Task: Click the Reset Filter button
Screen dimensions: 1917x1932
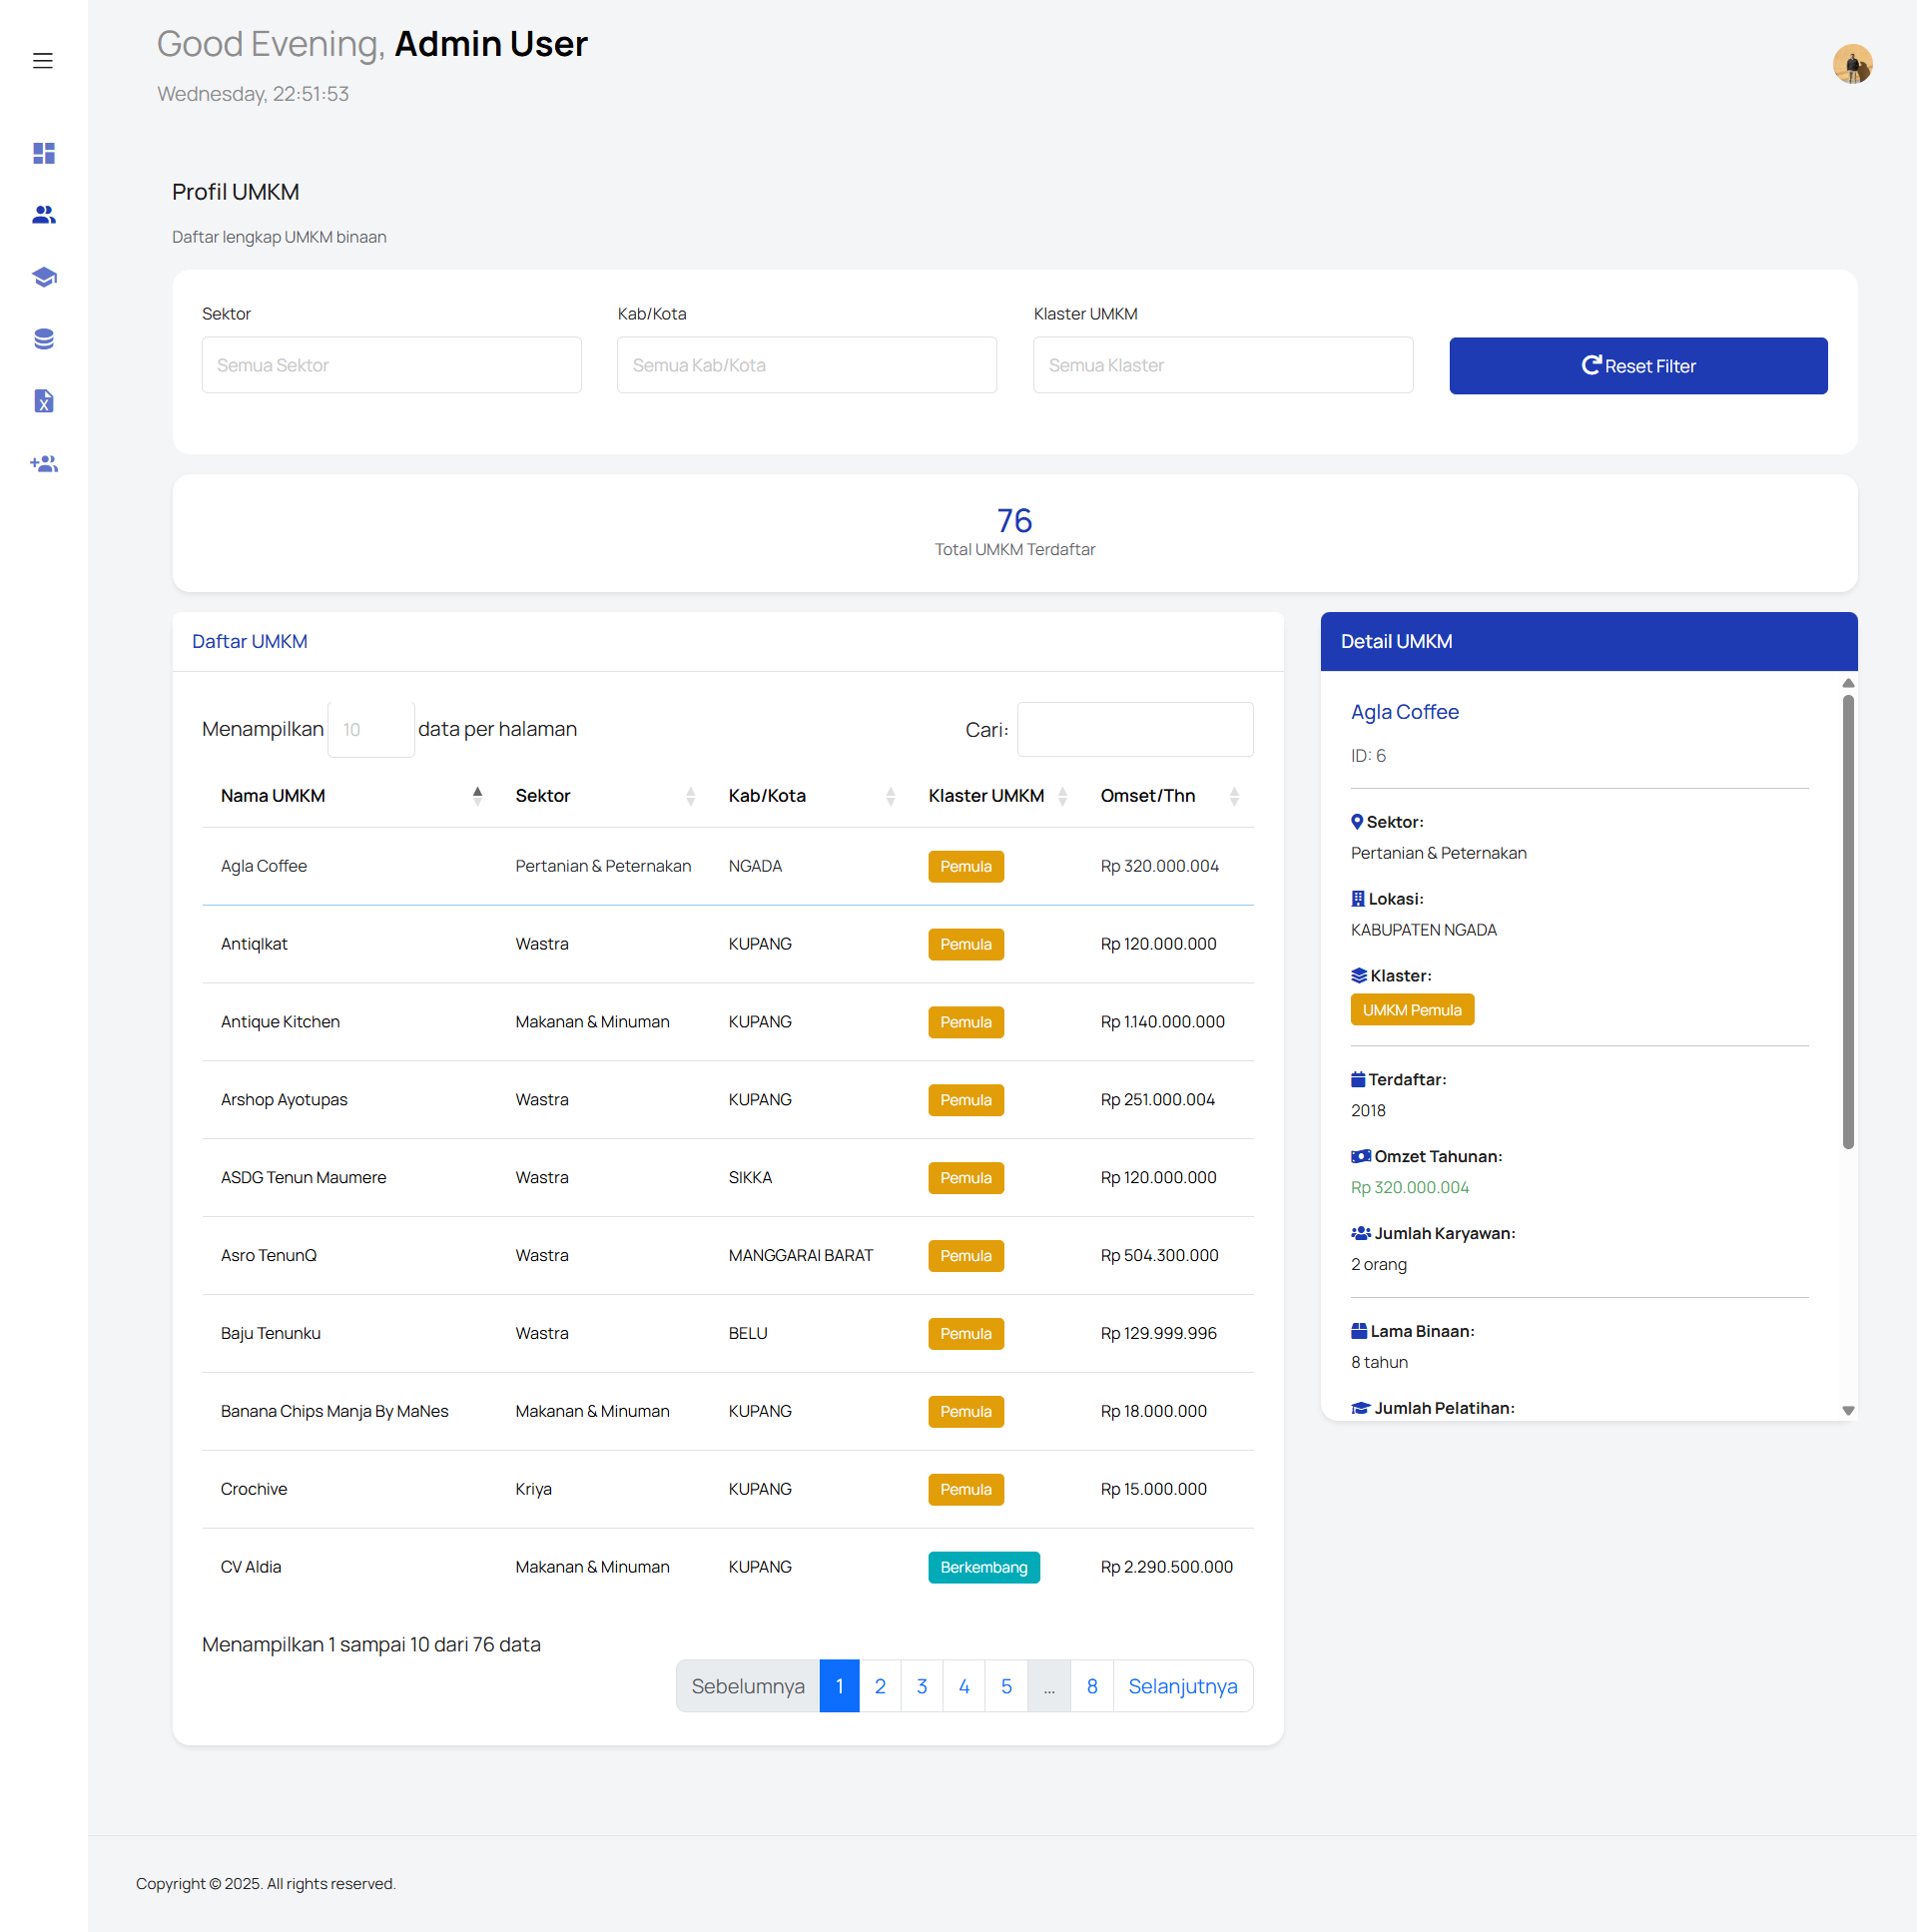Action: pyautogui.click(x=1637, y=366)
